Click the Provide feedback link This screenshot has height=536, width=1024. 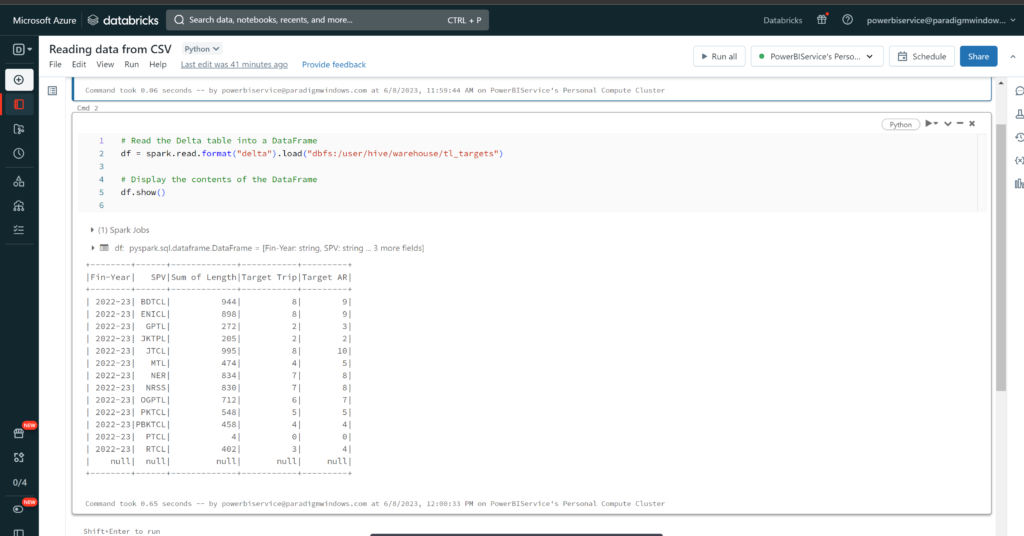(334, 65)
